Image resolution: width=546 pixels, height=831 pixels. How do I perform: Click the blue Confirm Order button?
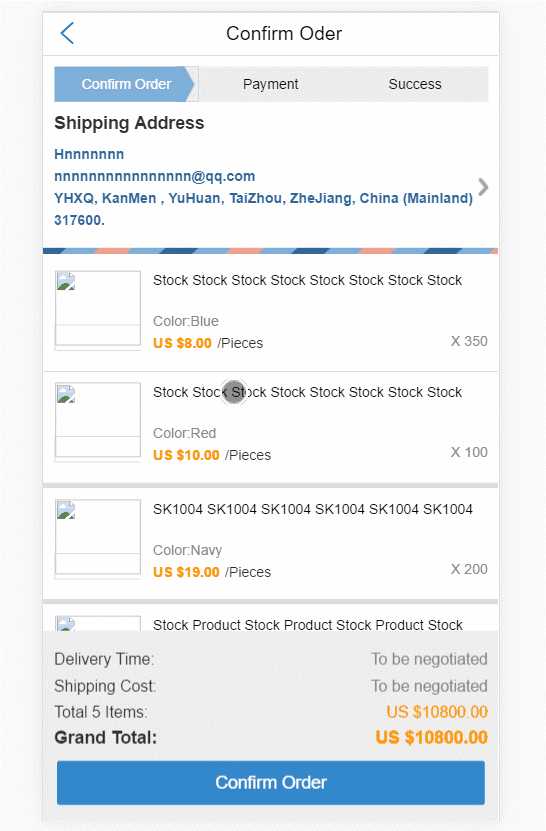[x=271, y=782]
